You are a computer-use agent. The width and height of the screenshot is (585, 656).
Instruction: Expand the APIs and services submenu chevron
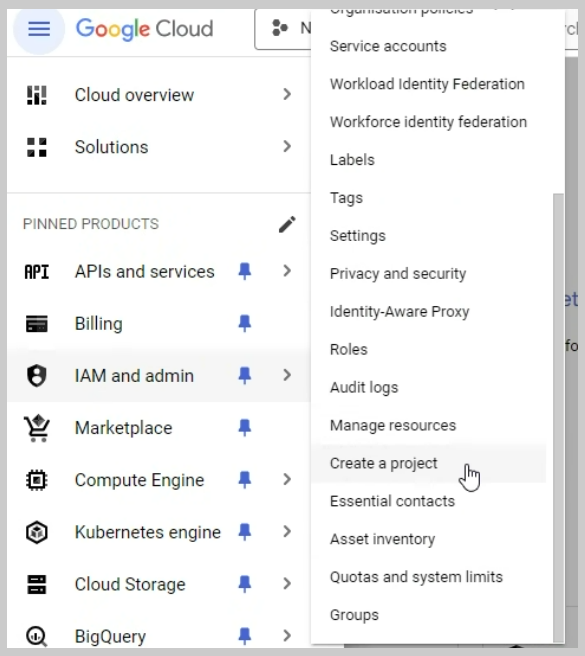tap(287, 271)
